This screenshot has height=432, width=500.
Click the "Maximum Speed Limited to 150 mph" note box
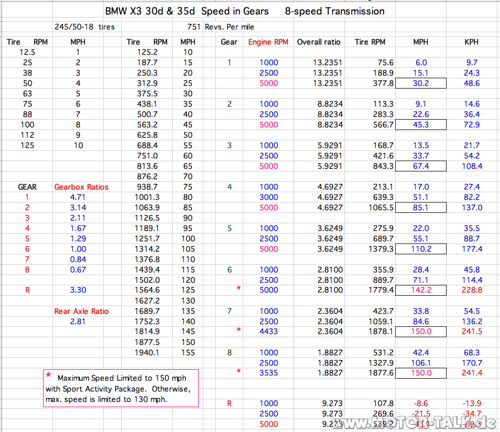pos(121,388)
